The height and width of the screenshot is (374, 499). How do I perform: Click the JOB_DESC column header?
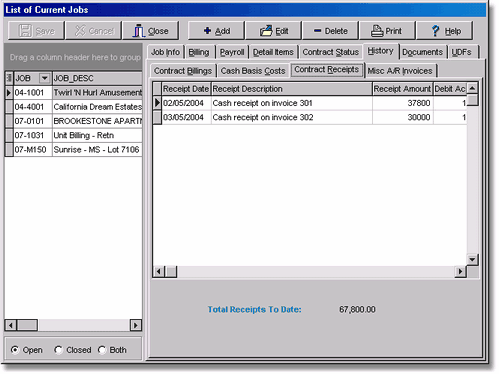click(x=97, y=78)
